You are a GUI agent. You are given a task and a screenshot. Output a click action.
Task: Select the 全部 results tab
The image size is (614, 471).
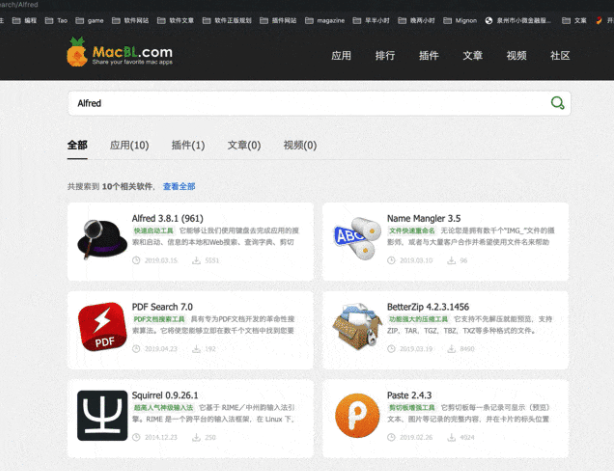77,145
